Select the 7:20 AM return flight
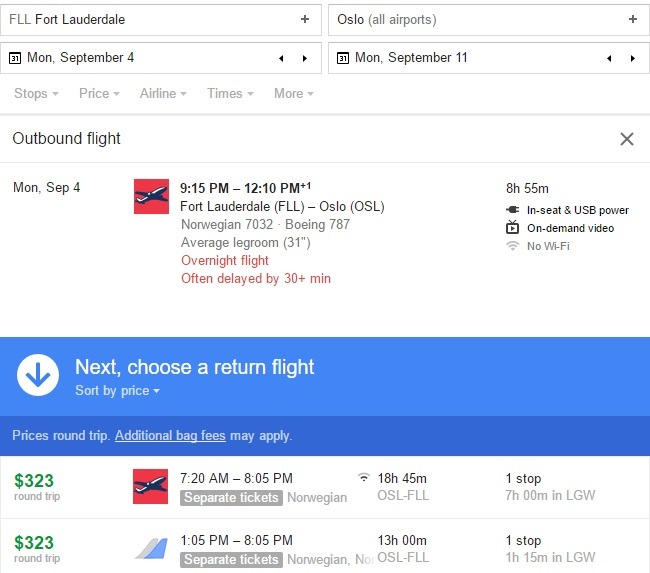 (325, 487)
